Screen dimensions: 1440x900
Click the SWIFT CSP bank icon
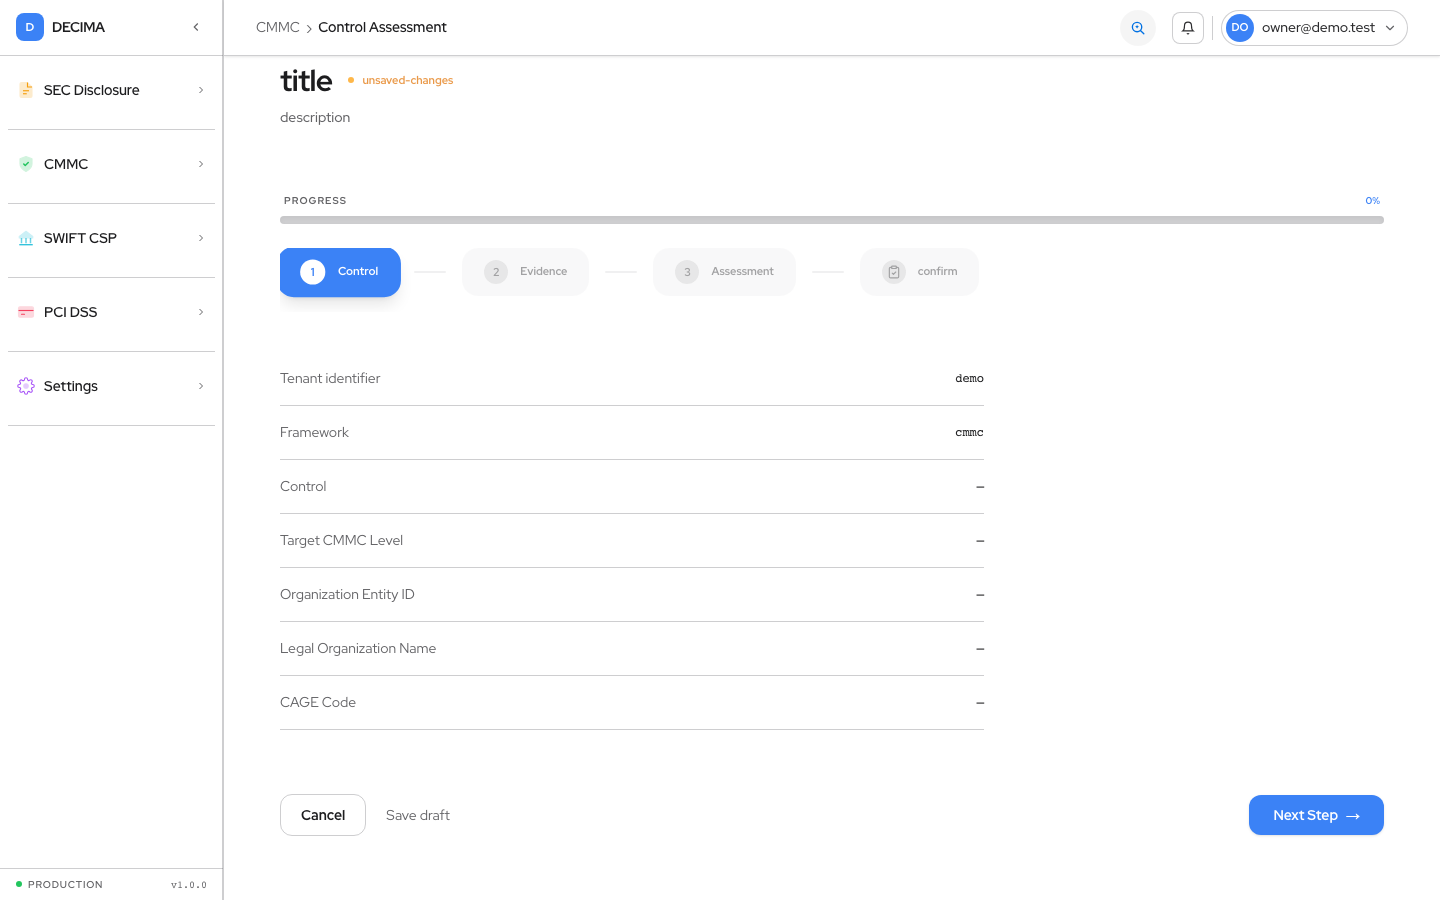pos(26,238)
